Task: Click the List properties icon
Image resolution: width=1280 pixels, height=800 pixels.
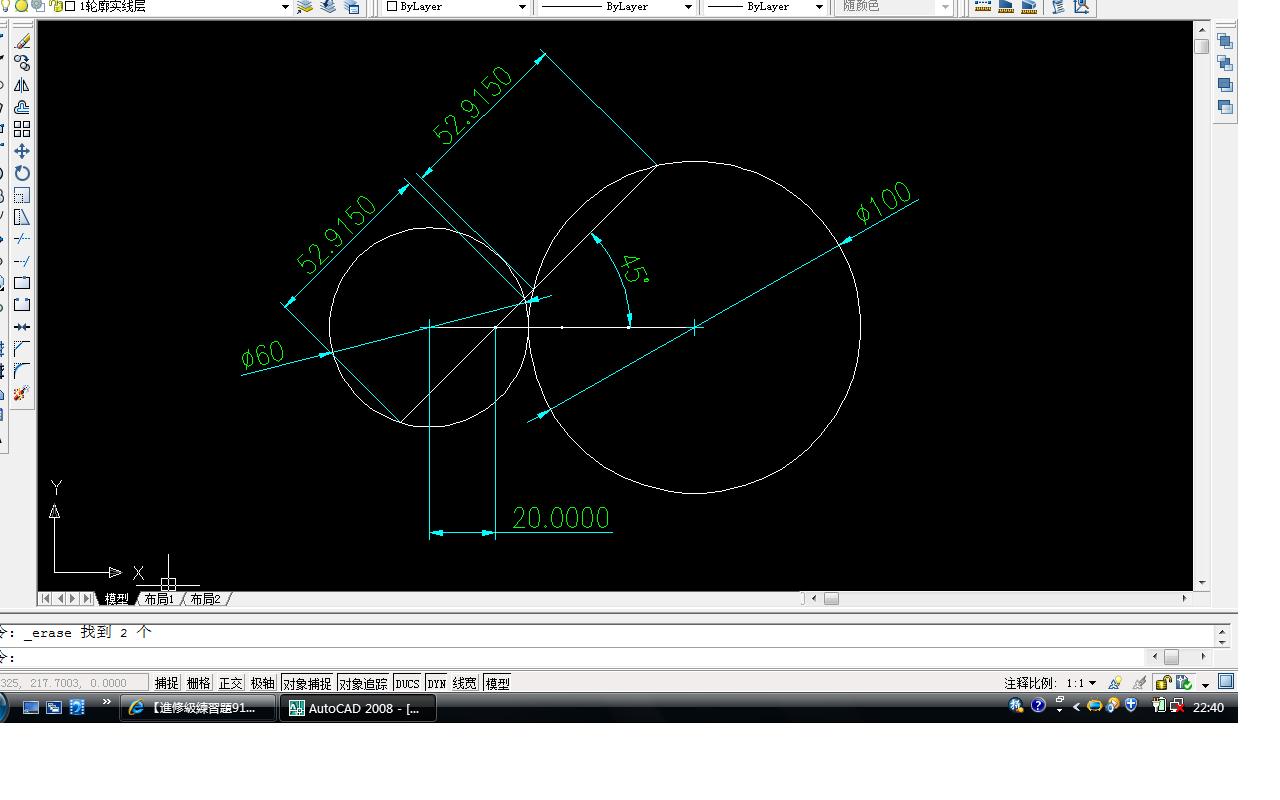Action: pos(1058,7)
